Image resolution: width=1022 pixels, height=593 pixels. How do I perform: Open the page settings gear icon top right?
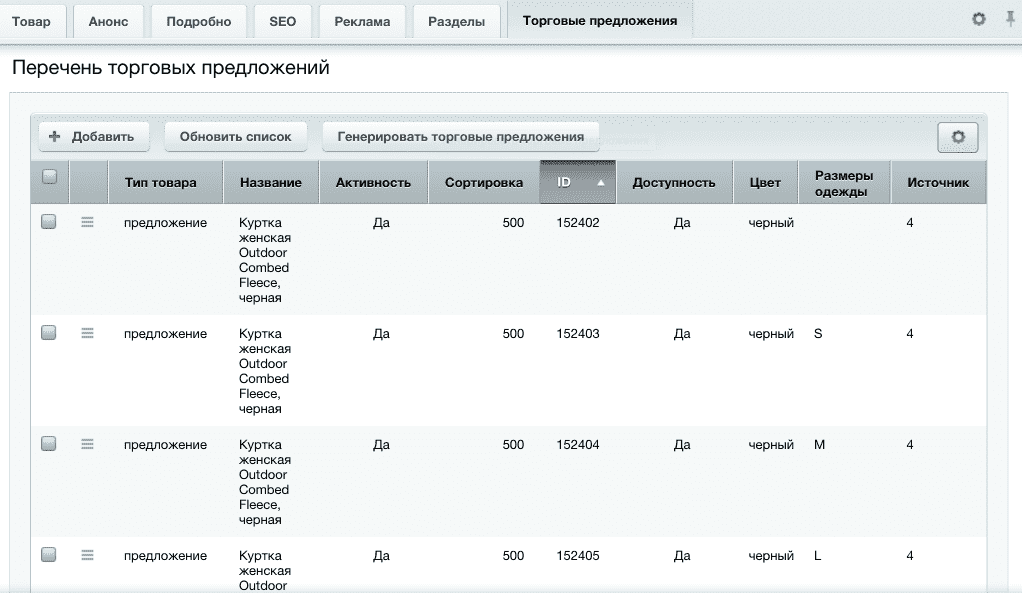[981, 17]
